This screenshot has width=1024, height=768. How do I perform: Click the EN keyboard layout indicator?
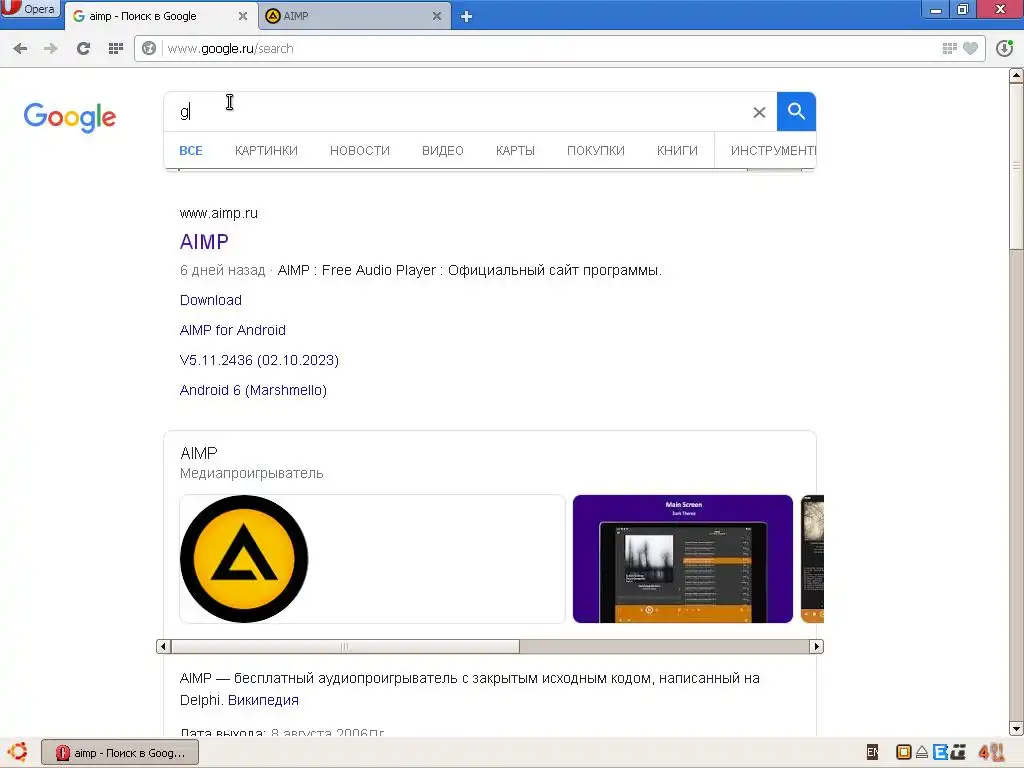[872, 752]
